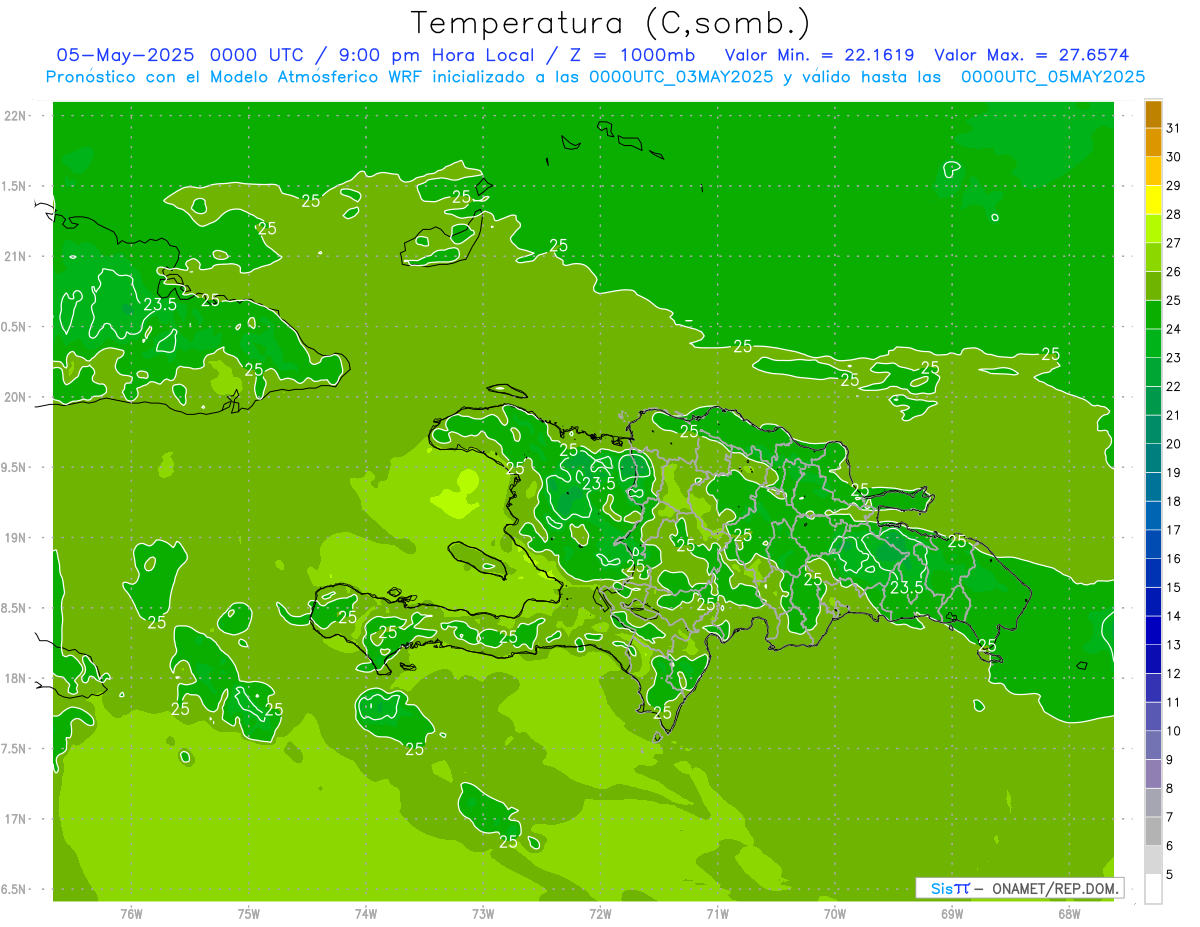Click the colorbar label '10'
The width and height of the screenshot is (1200, 927).
tap(1174, 731)
